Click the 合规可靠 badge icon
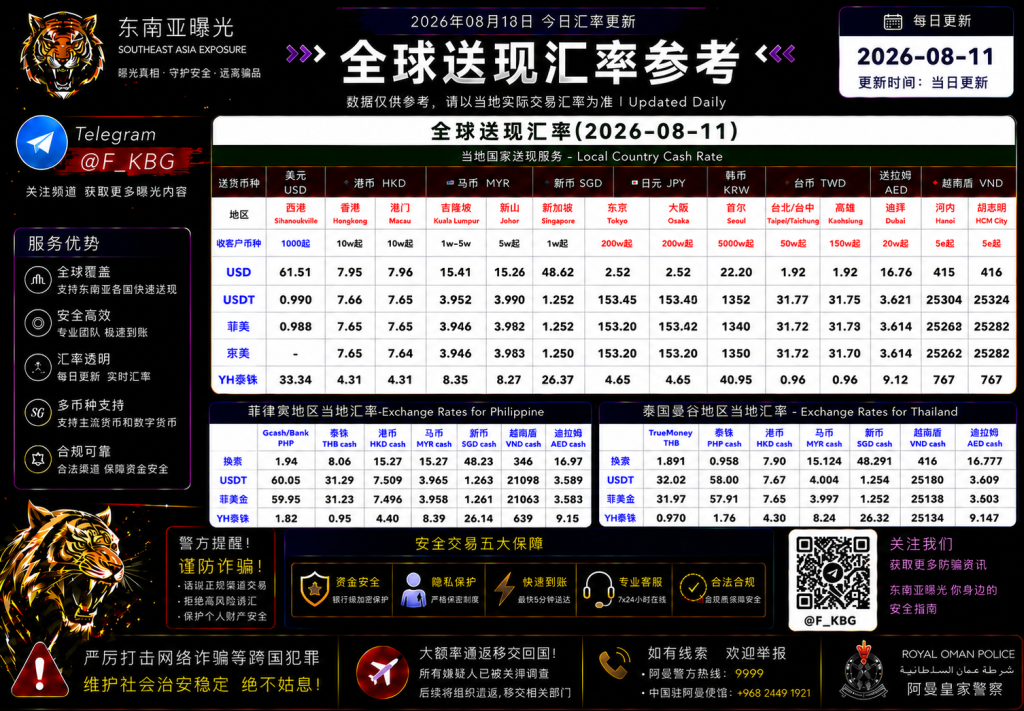Viewport: 1024px width, 711px height. [38, 459]
